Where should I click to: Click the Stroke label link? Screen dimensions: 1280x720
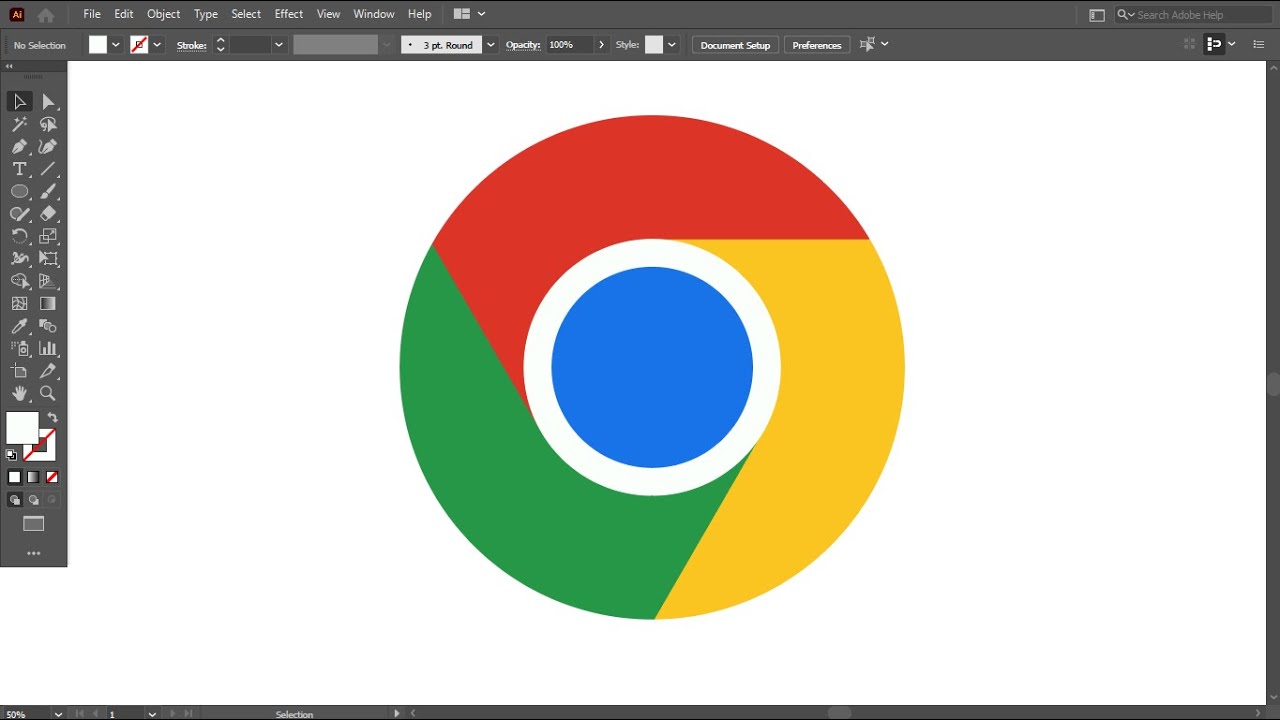(191, 45)
